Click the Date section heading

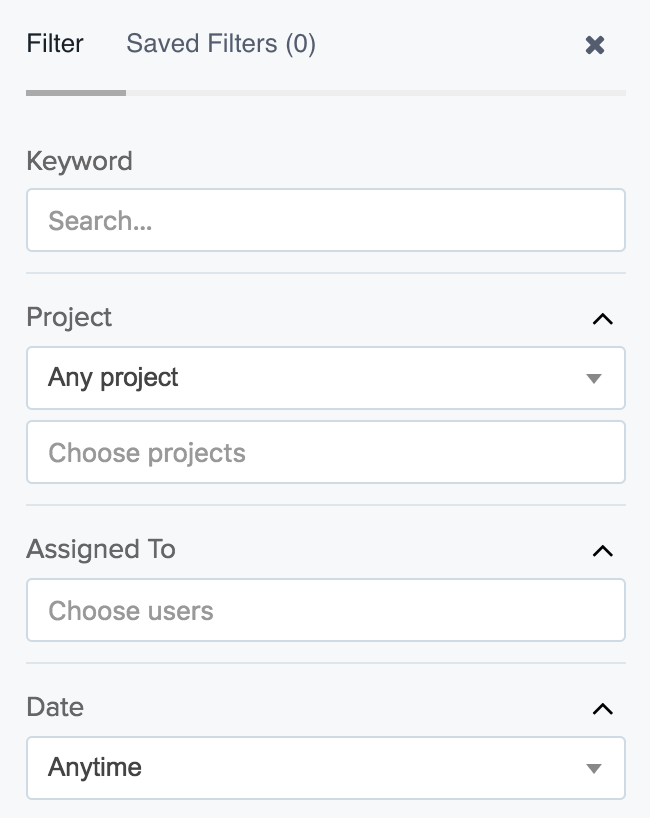[x=55, y=707]
